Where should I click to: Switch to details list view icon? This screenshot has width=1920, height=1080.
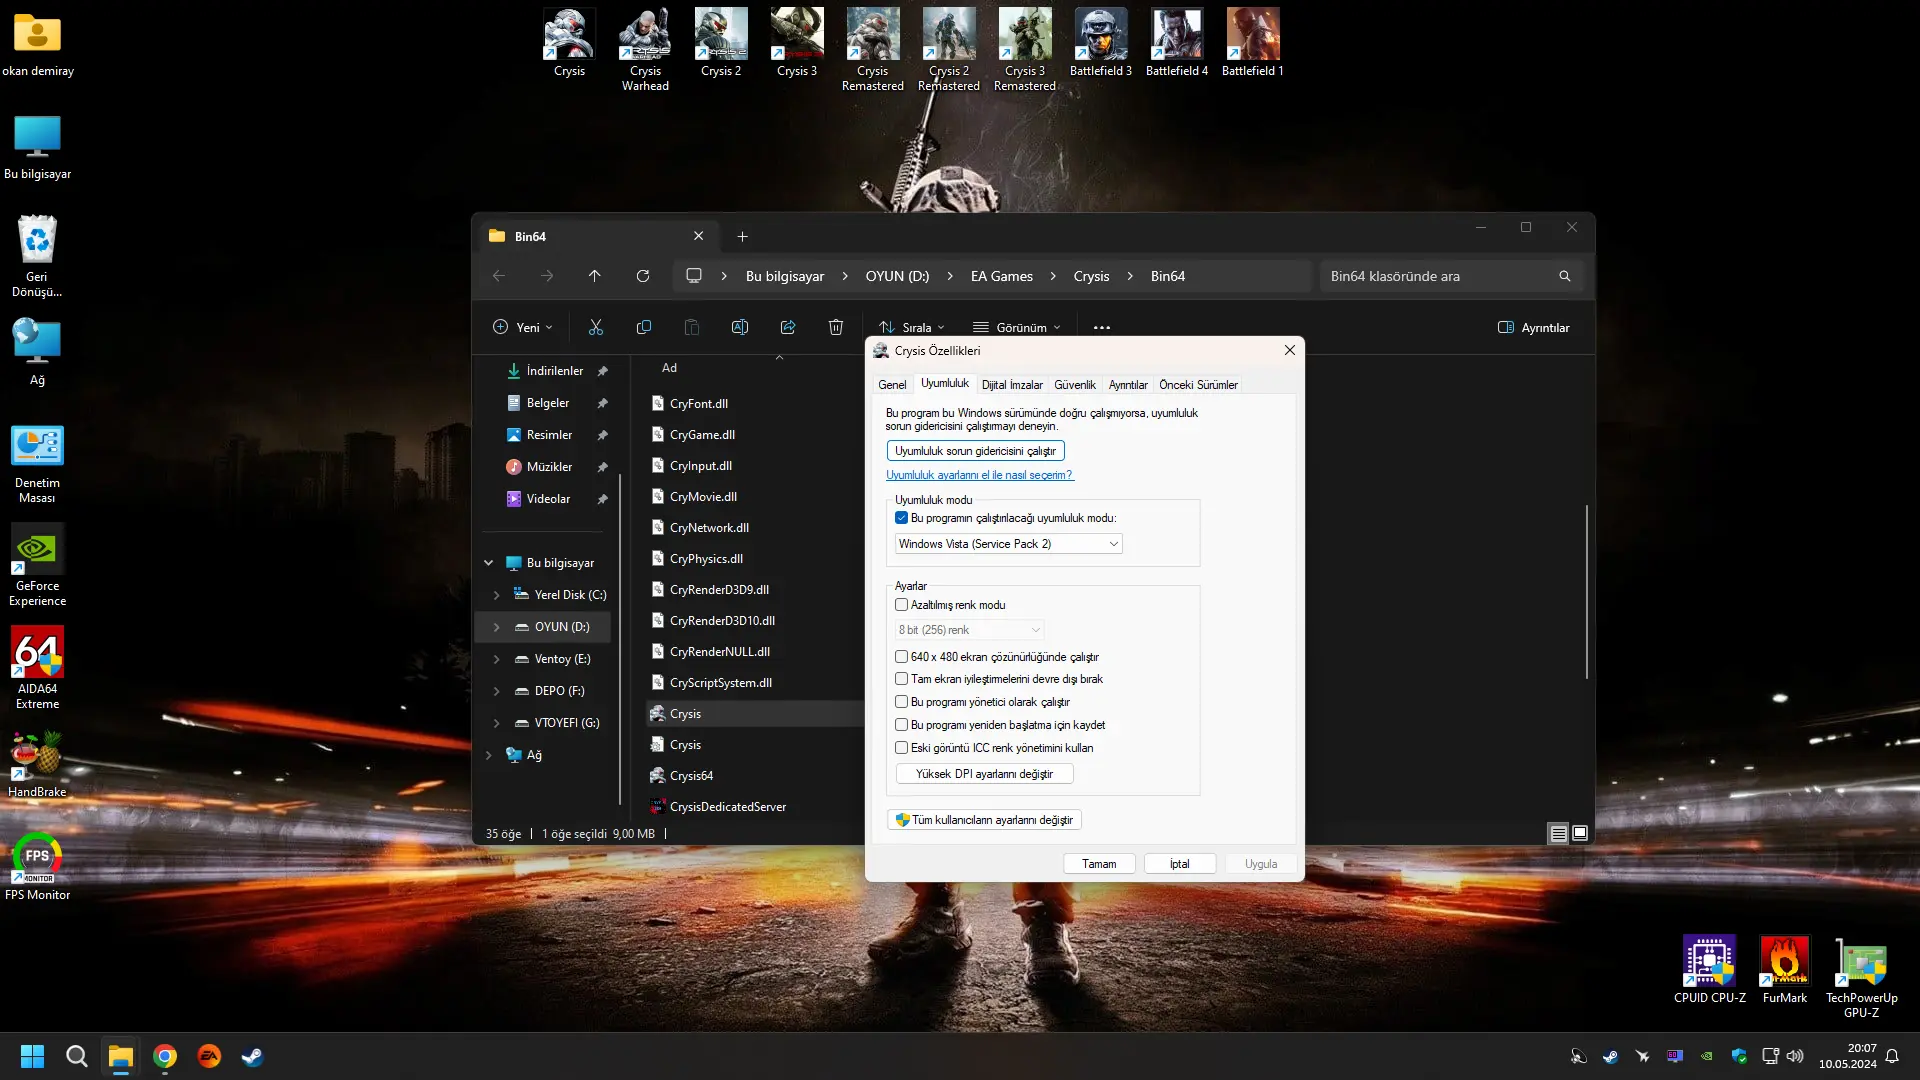1558,833
